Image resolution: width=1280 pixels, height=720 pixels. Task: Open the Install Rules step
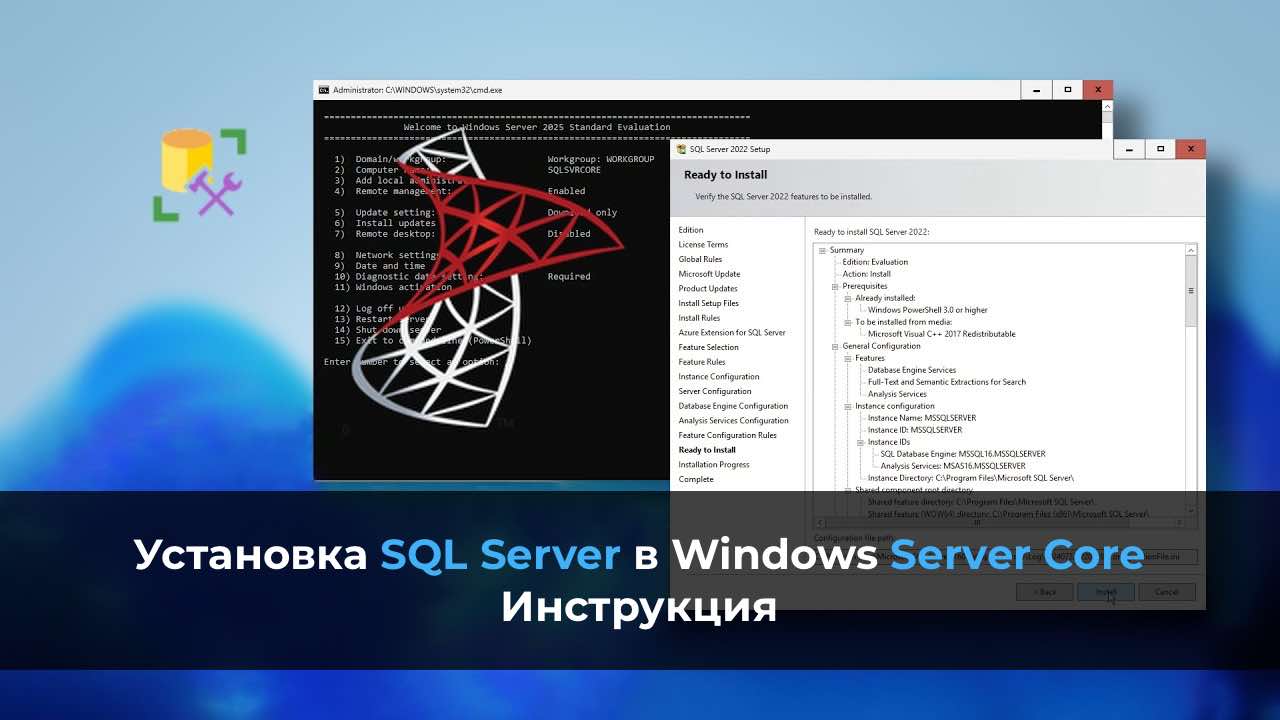[699, 318]
